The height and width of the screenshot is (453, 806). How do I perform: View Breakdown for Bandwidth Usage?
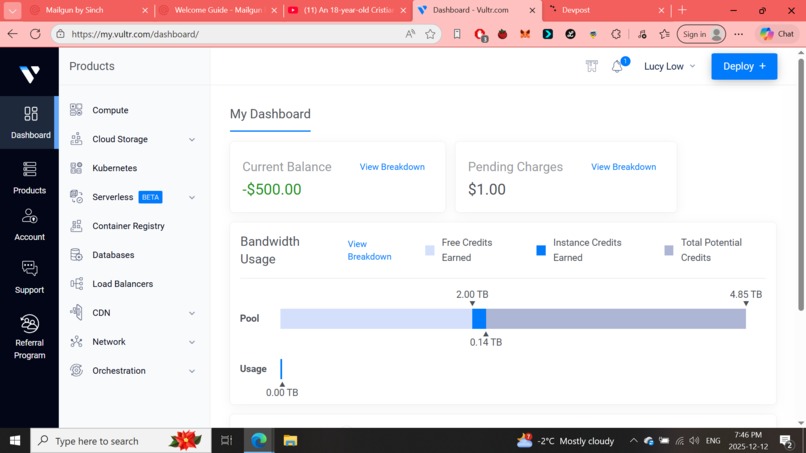click(x=369, y=250)
